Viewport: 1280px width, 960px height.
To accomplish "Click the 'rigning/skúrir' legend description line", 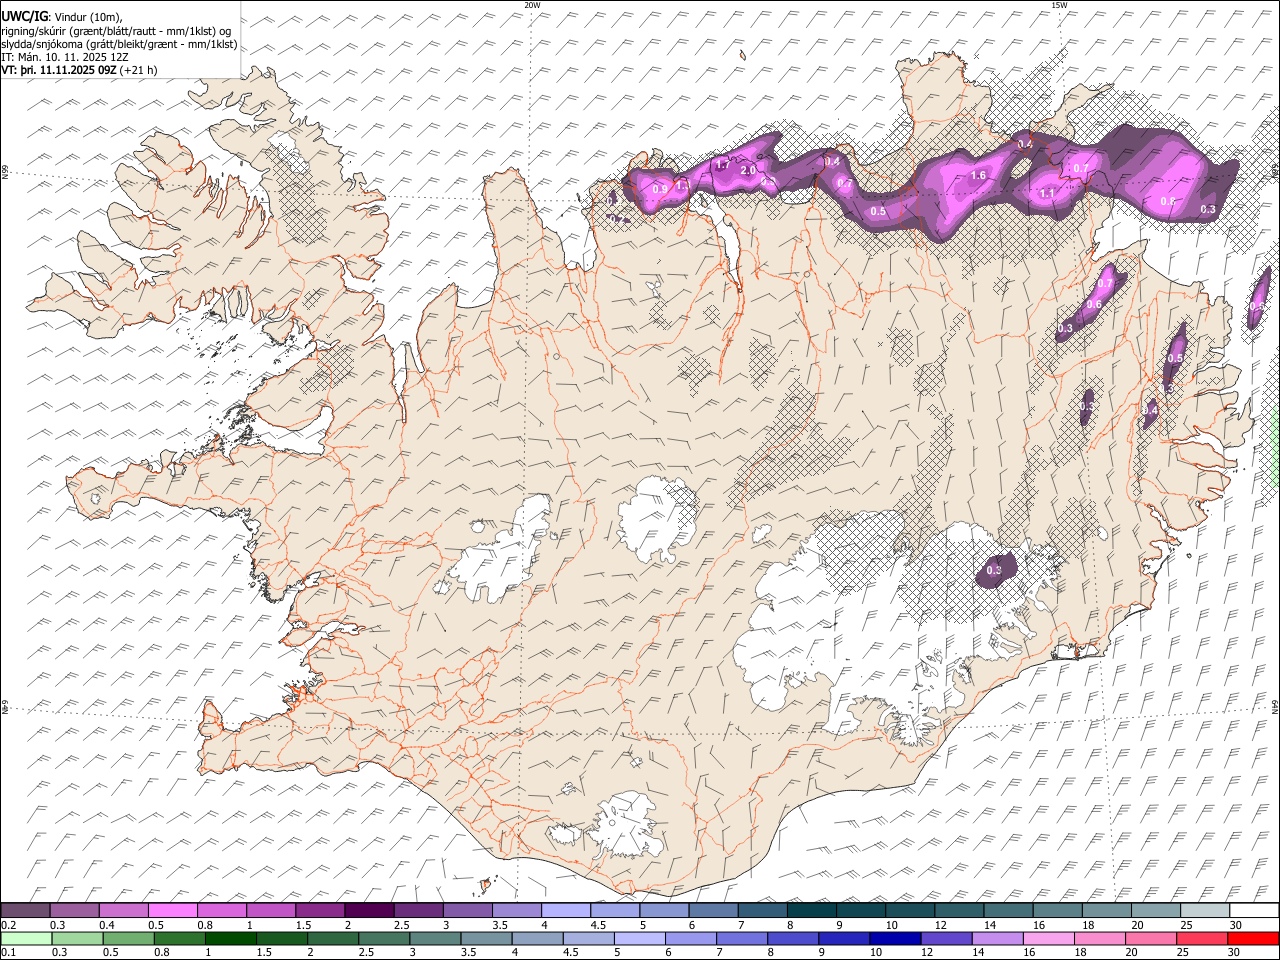I will [117, 30].
